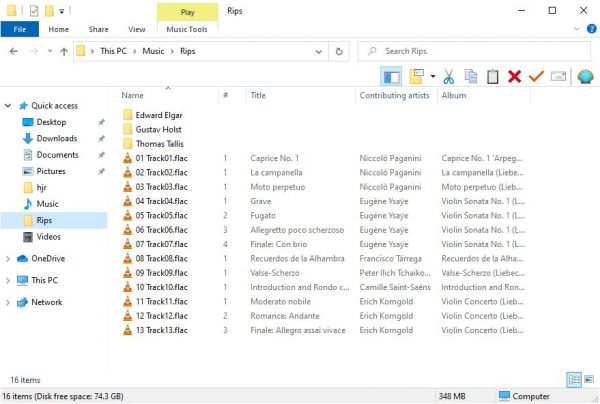Select Documents in Quick access

click(x=57, y=155)
